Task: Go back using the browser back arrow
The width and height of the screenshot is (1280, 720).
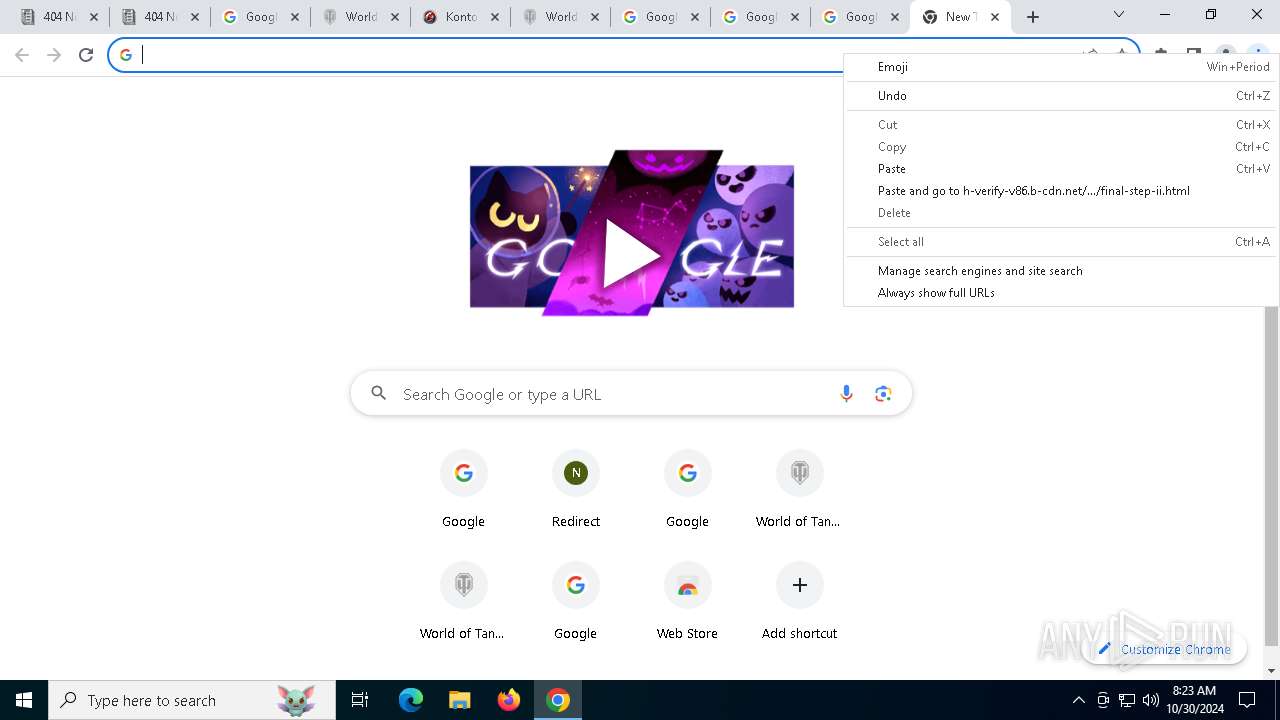Action: click(22, 55)
